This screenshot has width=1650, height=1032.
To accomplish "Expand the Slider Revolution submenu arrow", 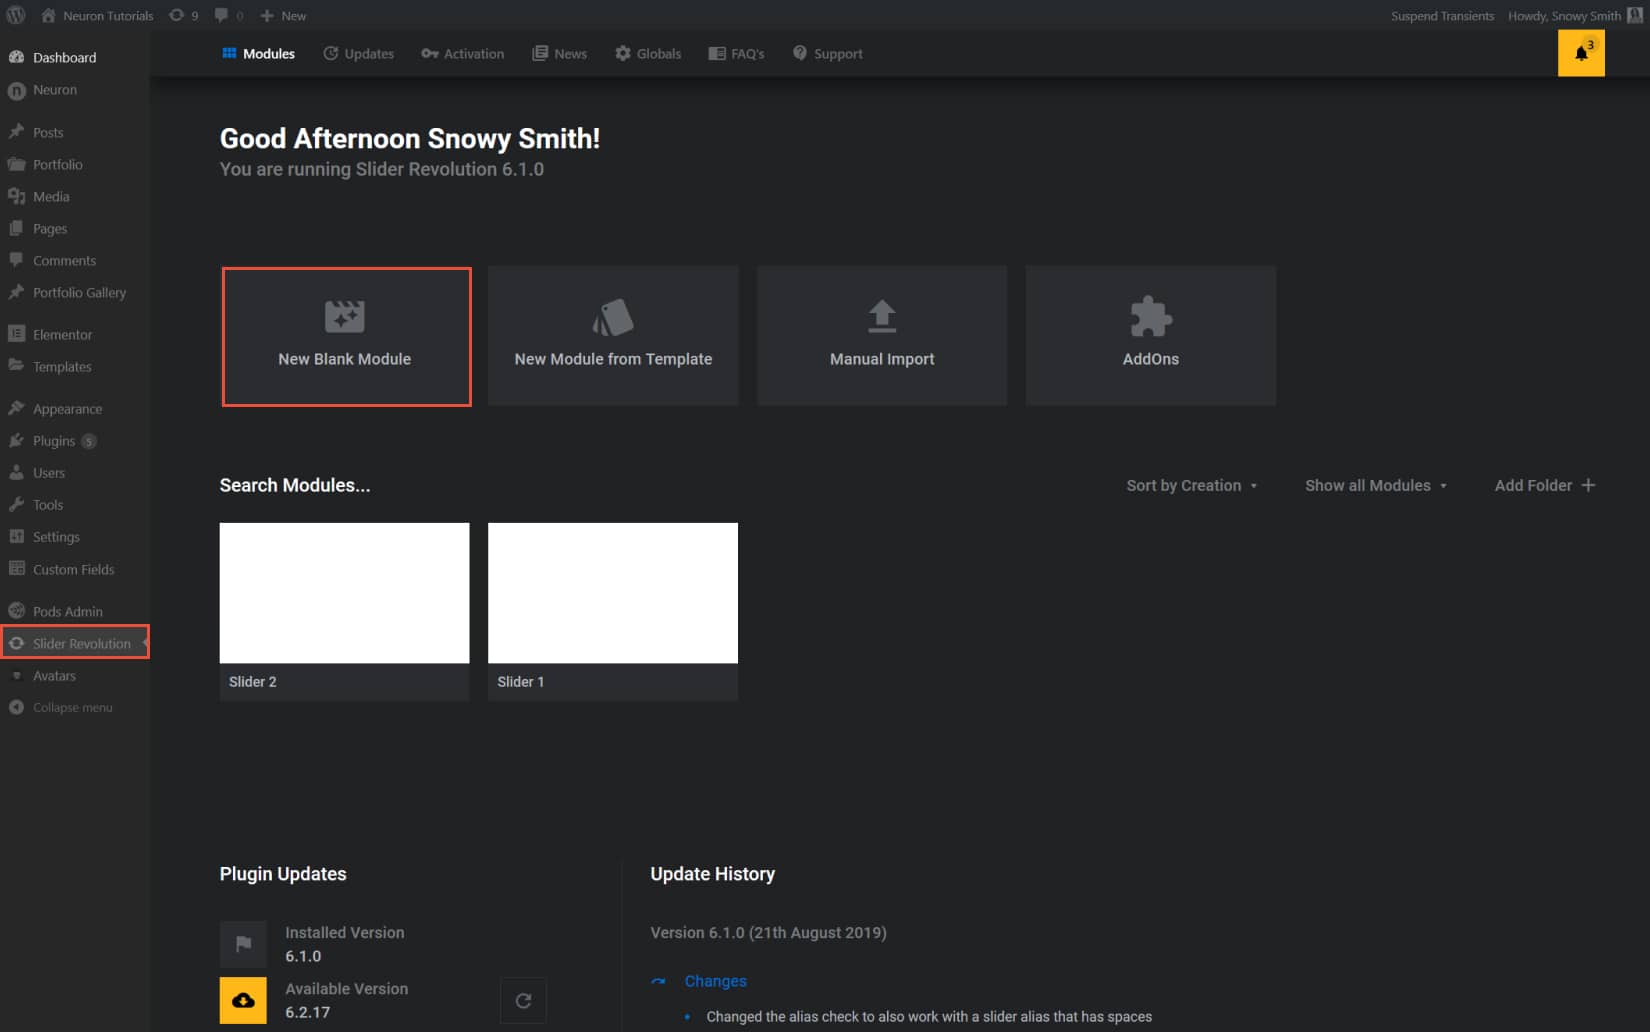I will click(144, 643).
